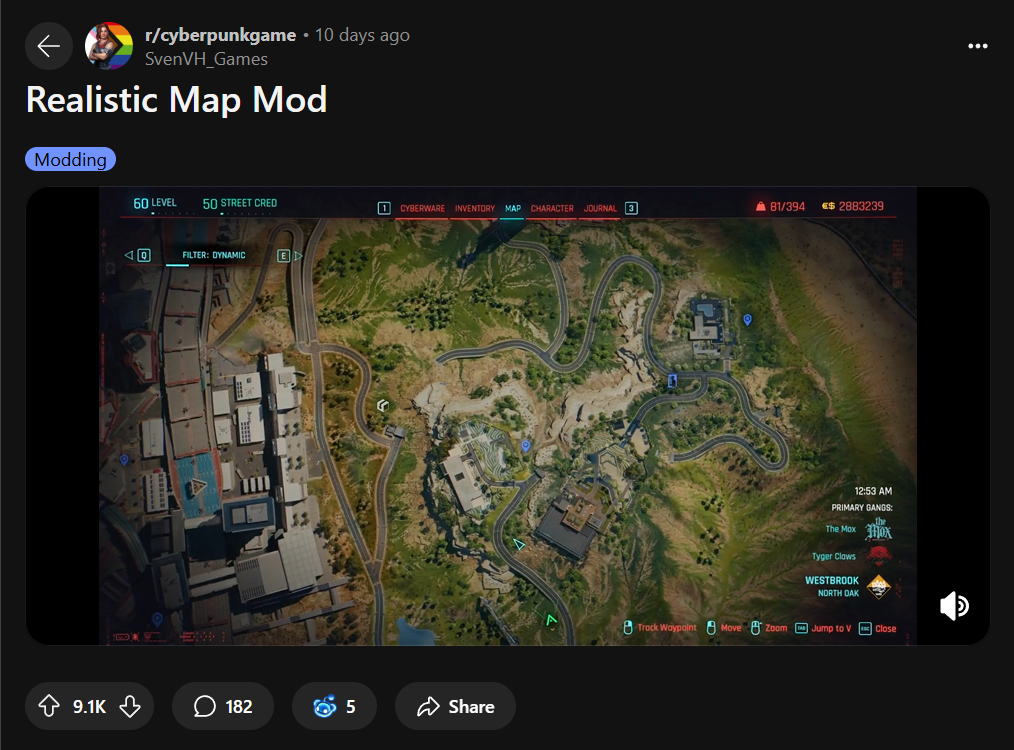Screen dimensions: 1014x750
Task: Toggle the video sound with the speaker icon
Action: (954, 606)
